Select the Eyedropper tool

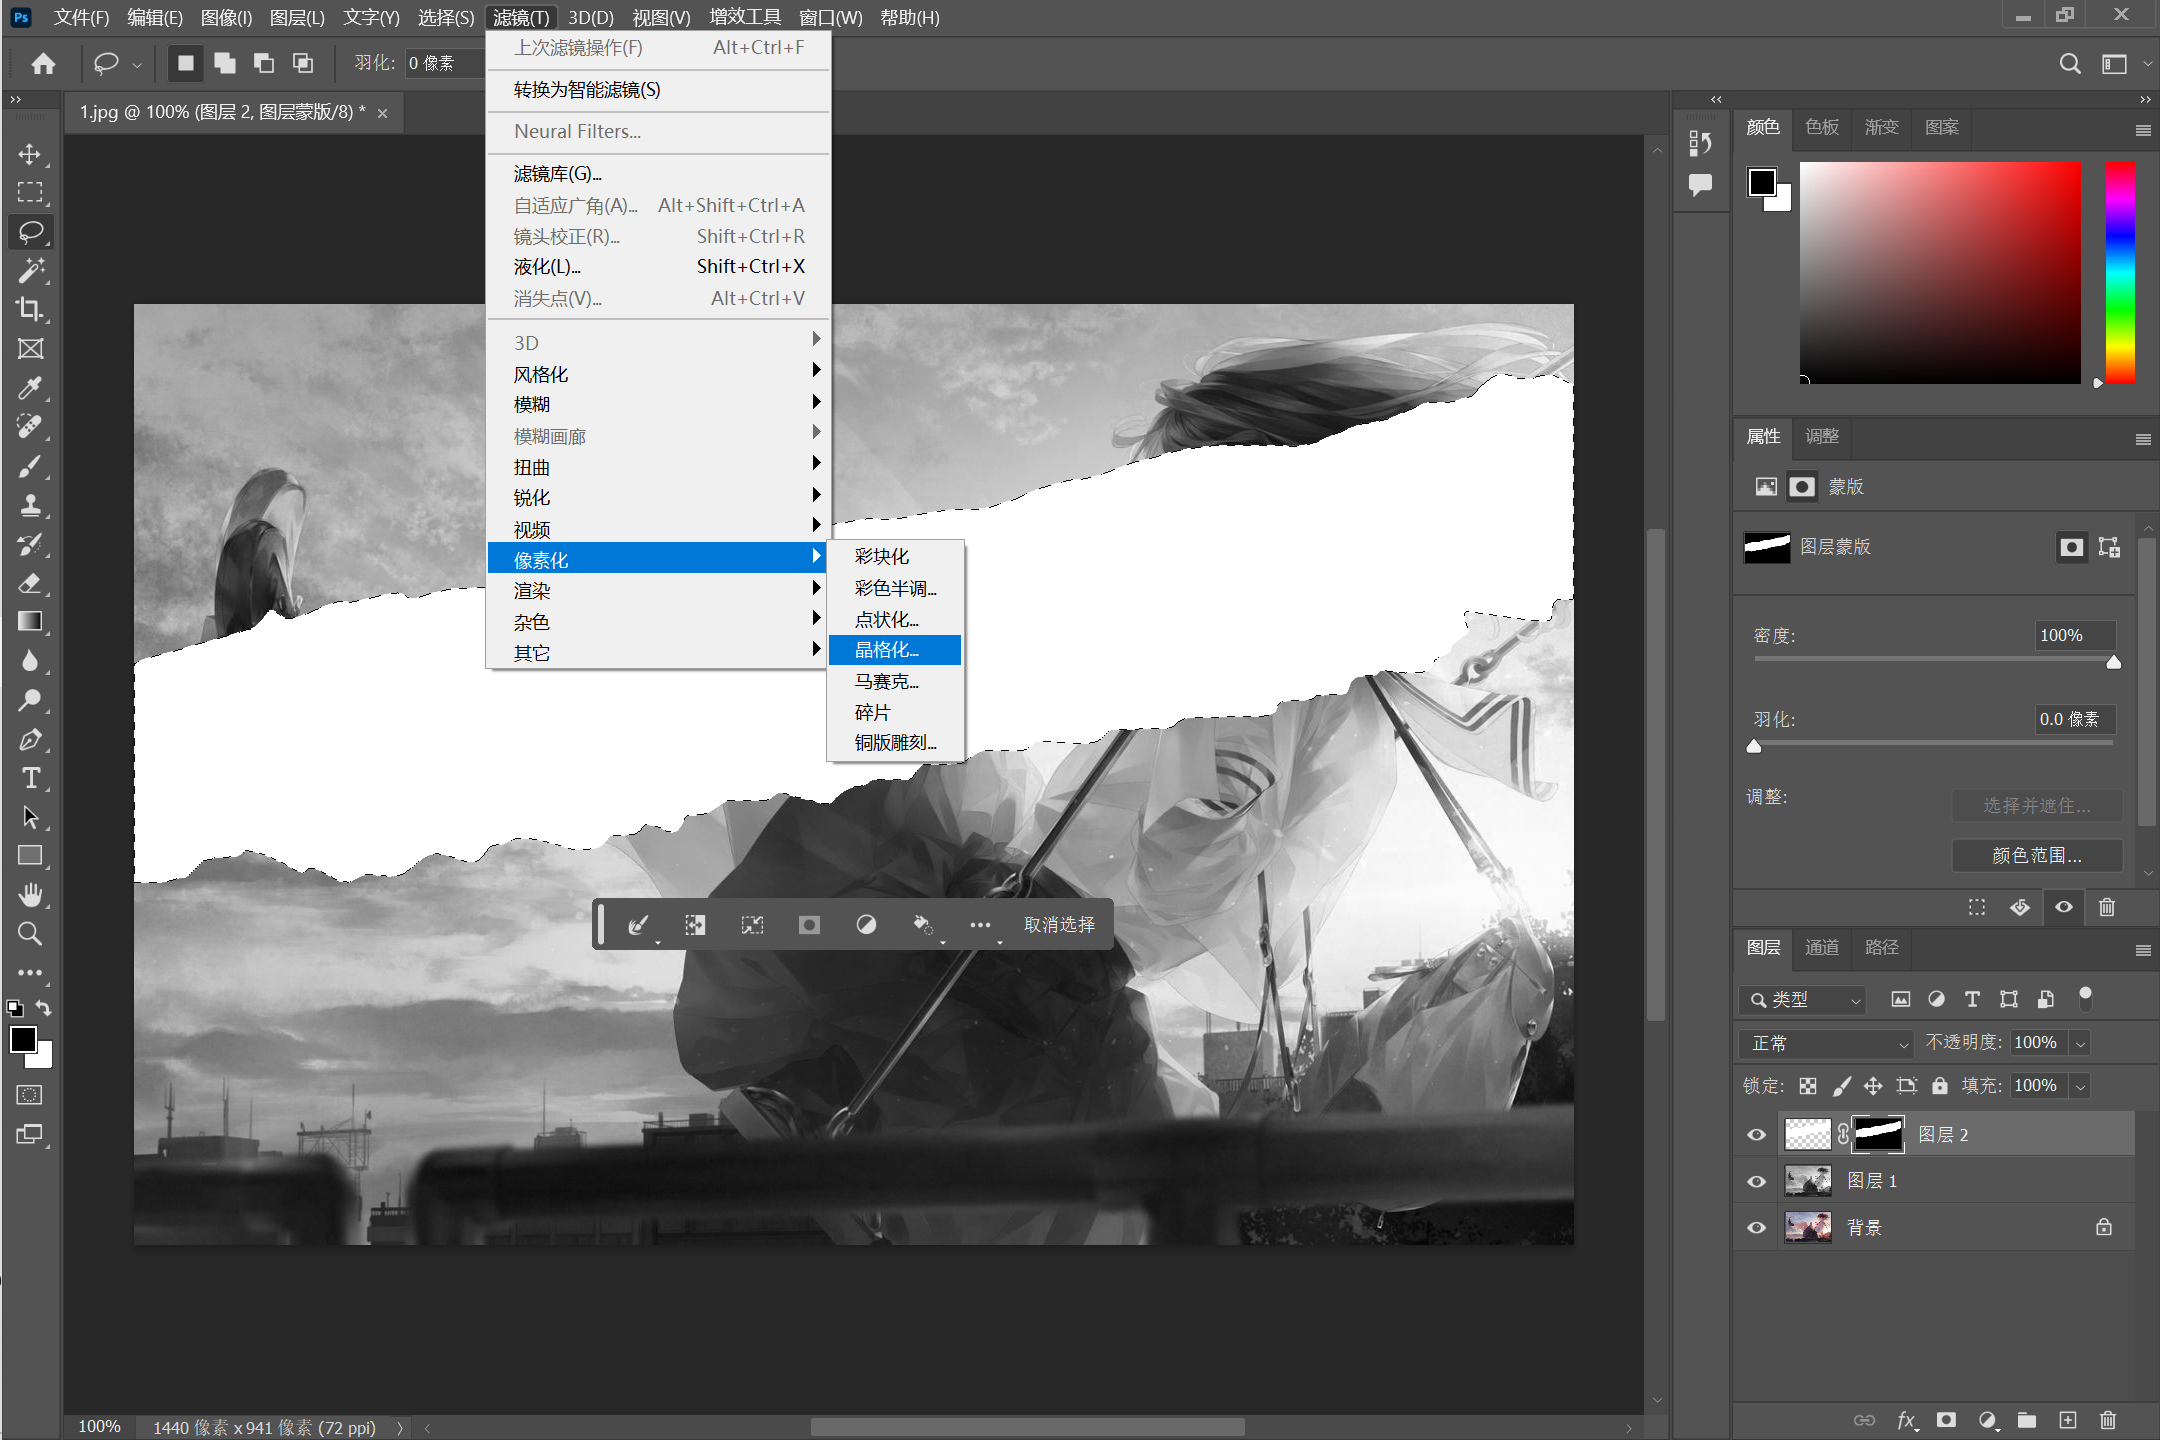[30, 388]
